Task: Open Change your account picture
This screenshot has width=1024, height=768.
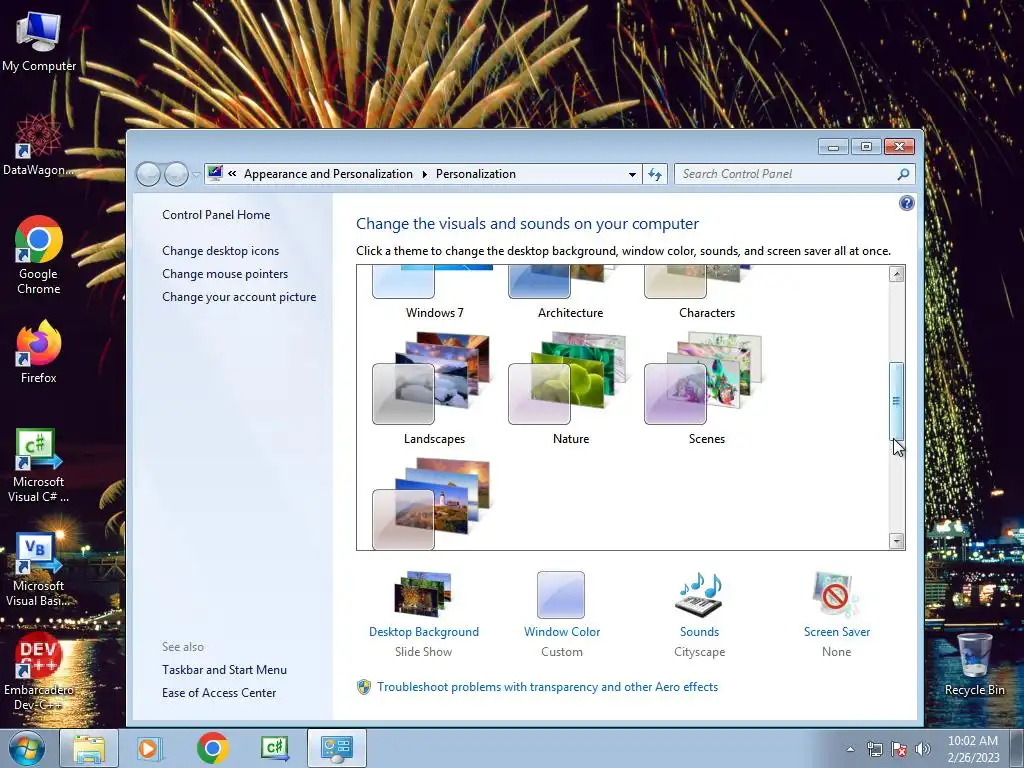Action: 239,296
